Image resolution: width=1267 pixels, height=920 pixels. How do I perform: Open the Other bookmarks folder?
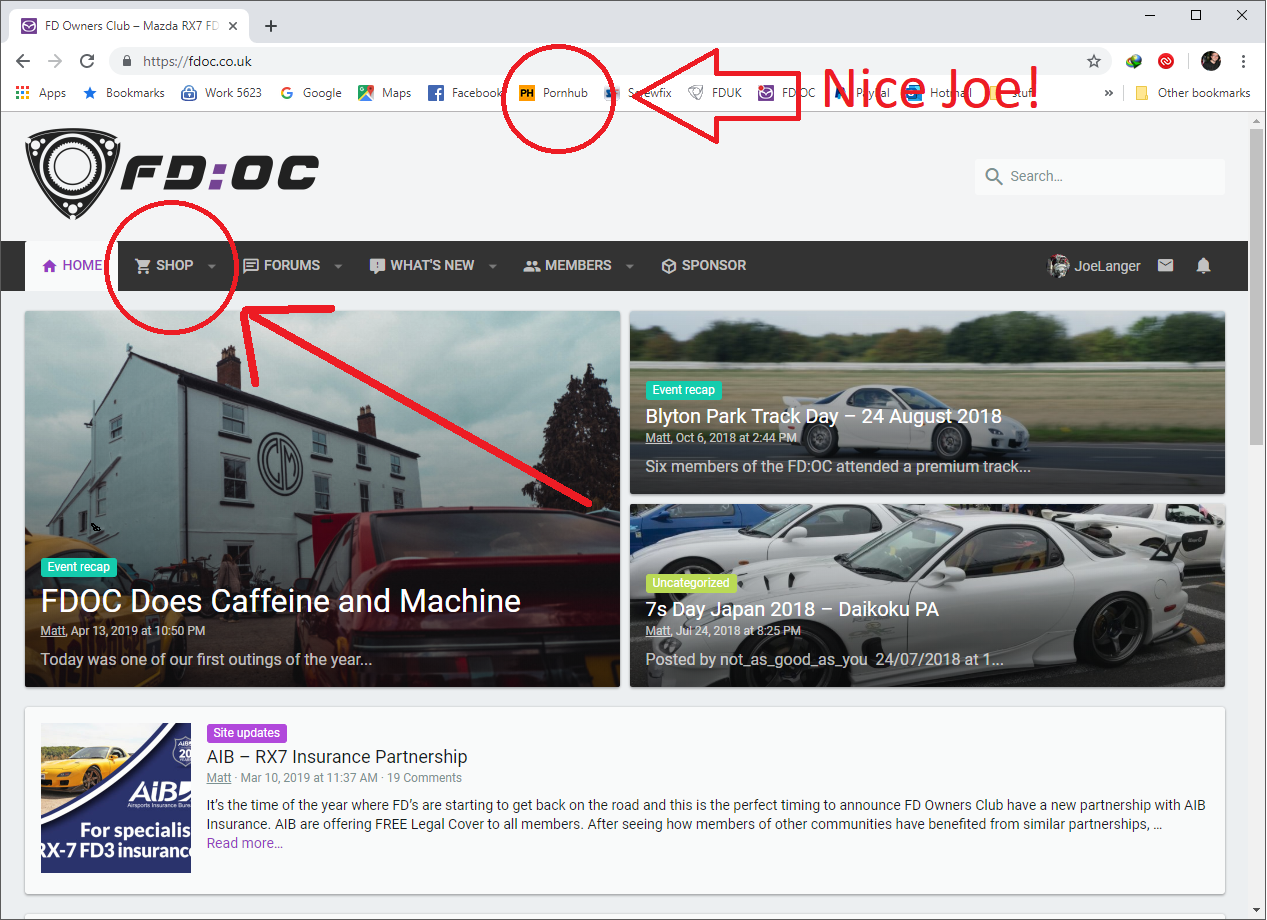pyautogui.click(x=1193, y=93)
